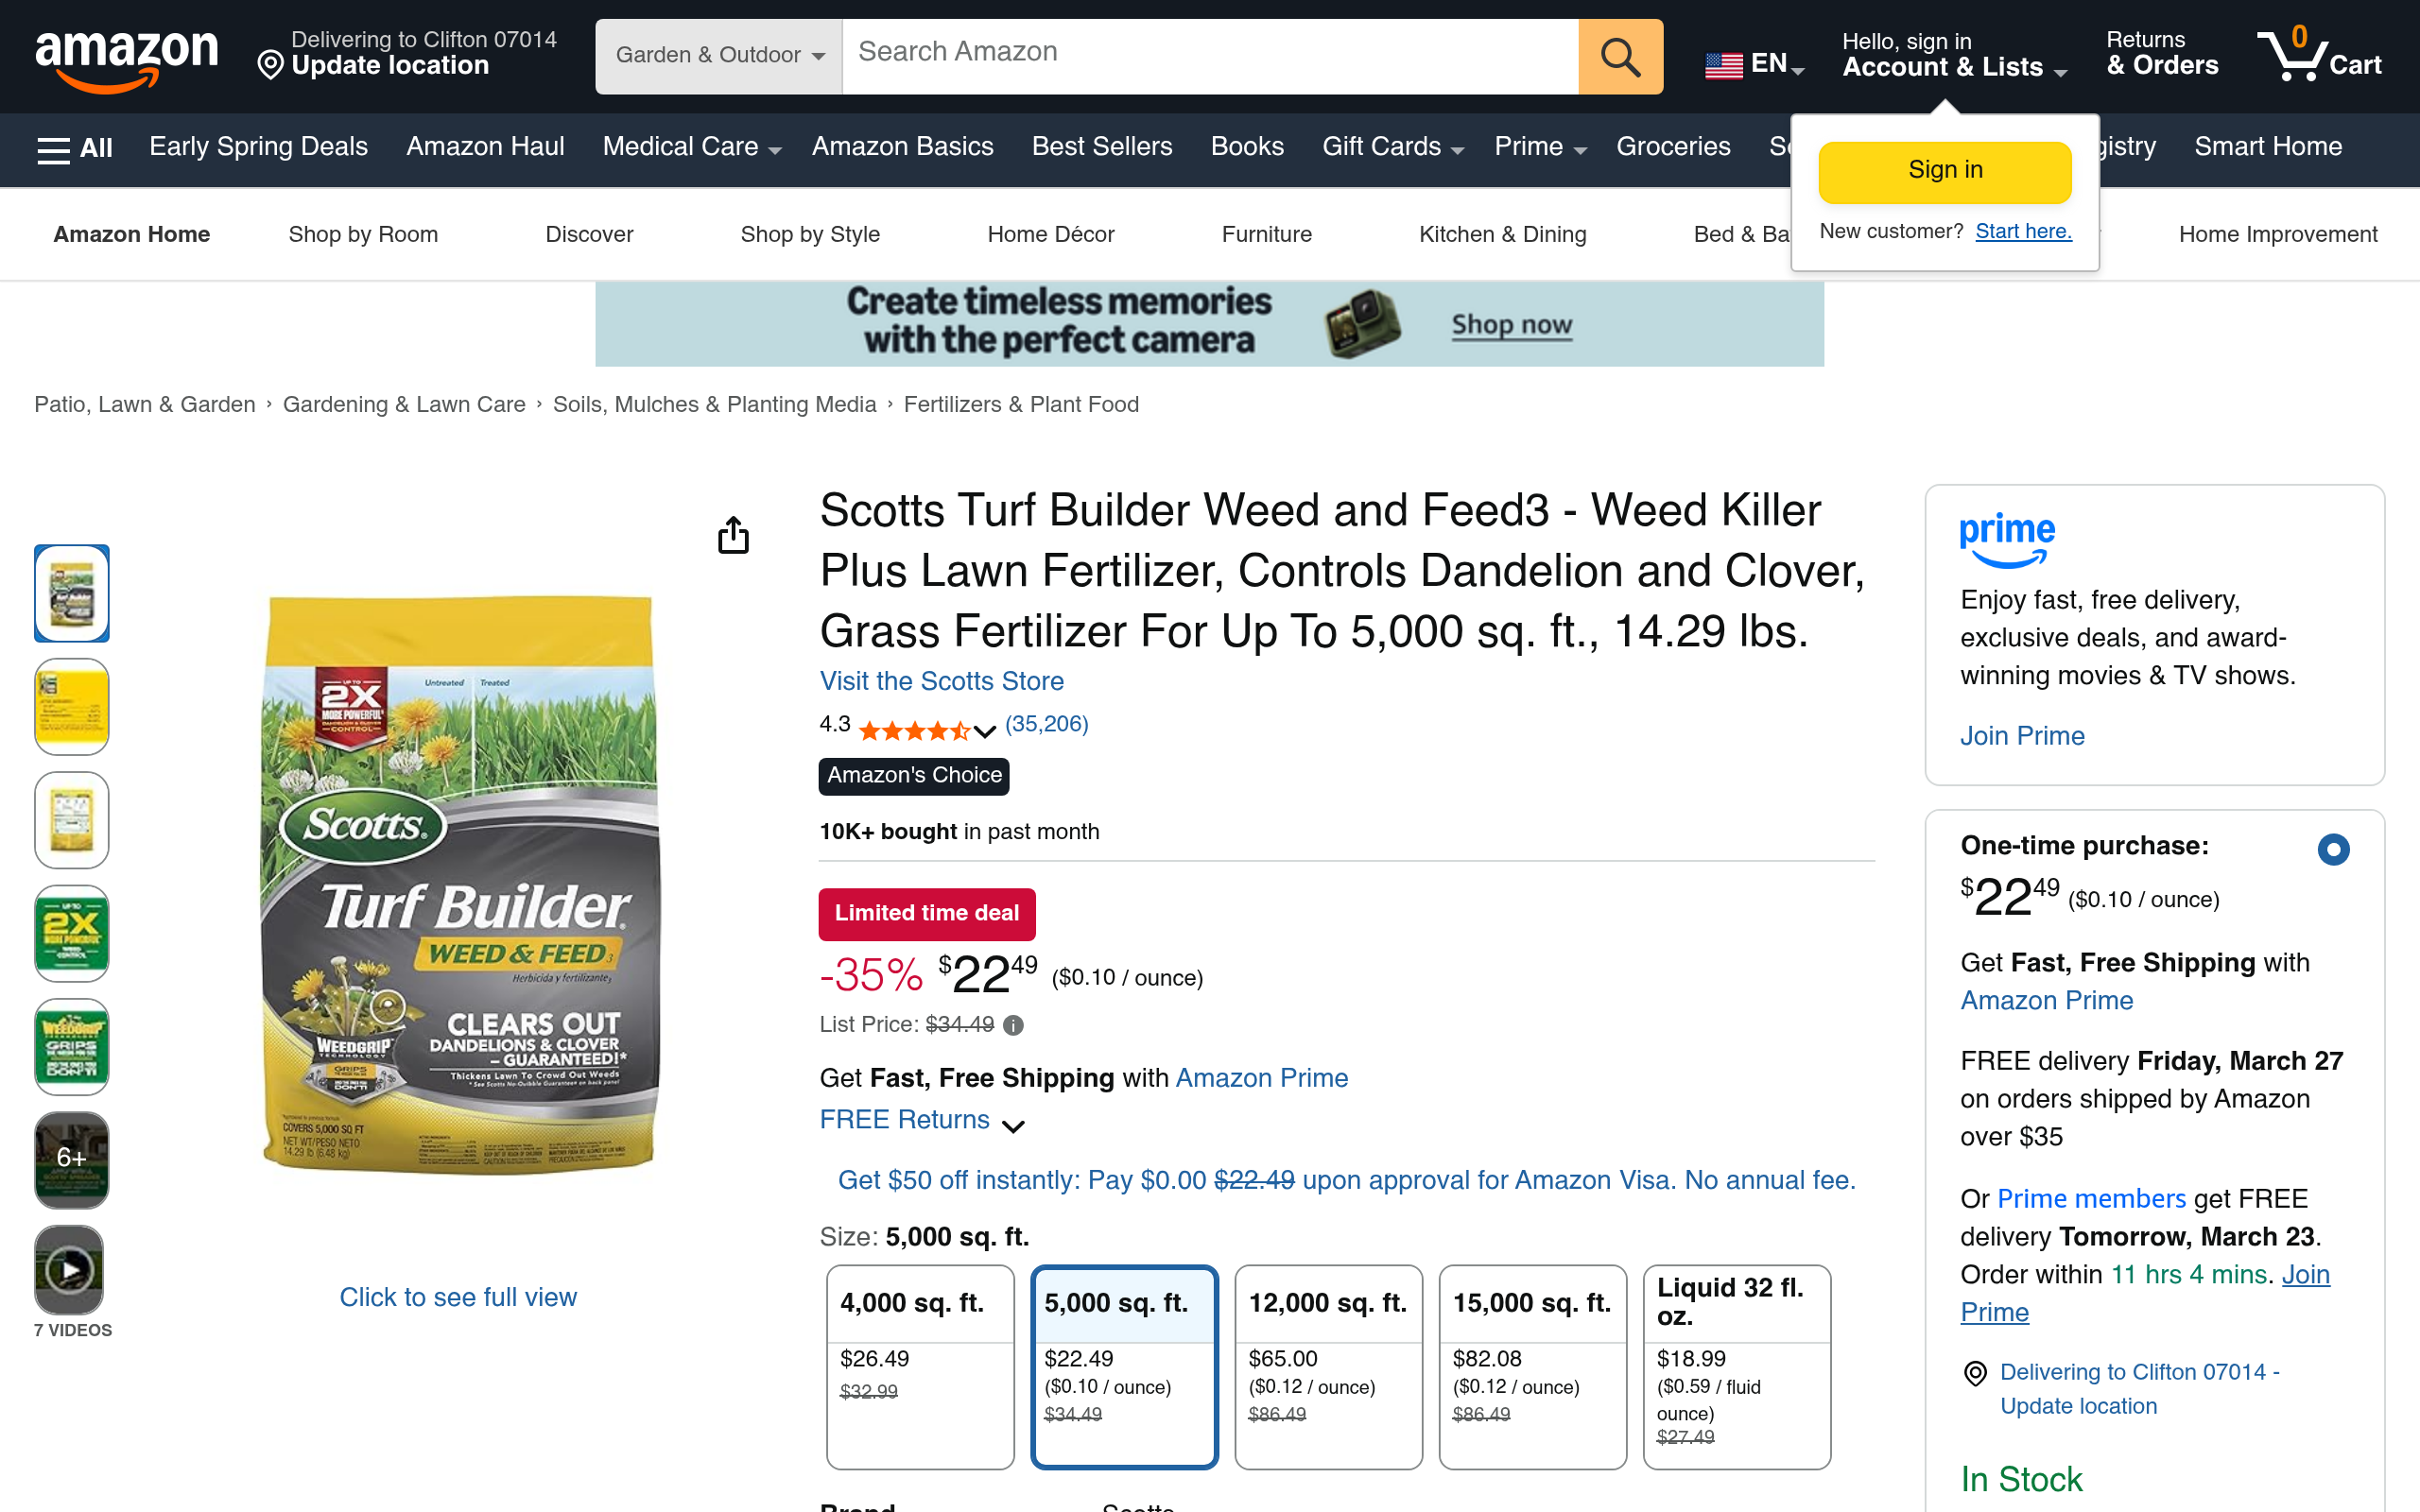Expand the star rating breakdown arrow
This screenshot has width=2420, height=1512.
(x=985, y=732)
